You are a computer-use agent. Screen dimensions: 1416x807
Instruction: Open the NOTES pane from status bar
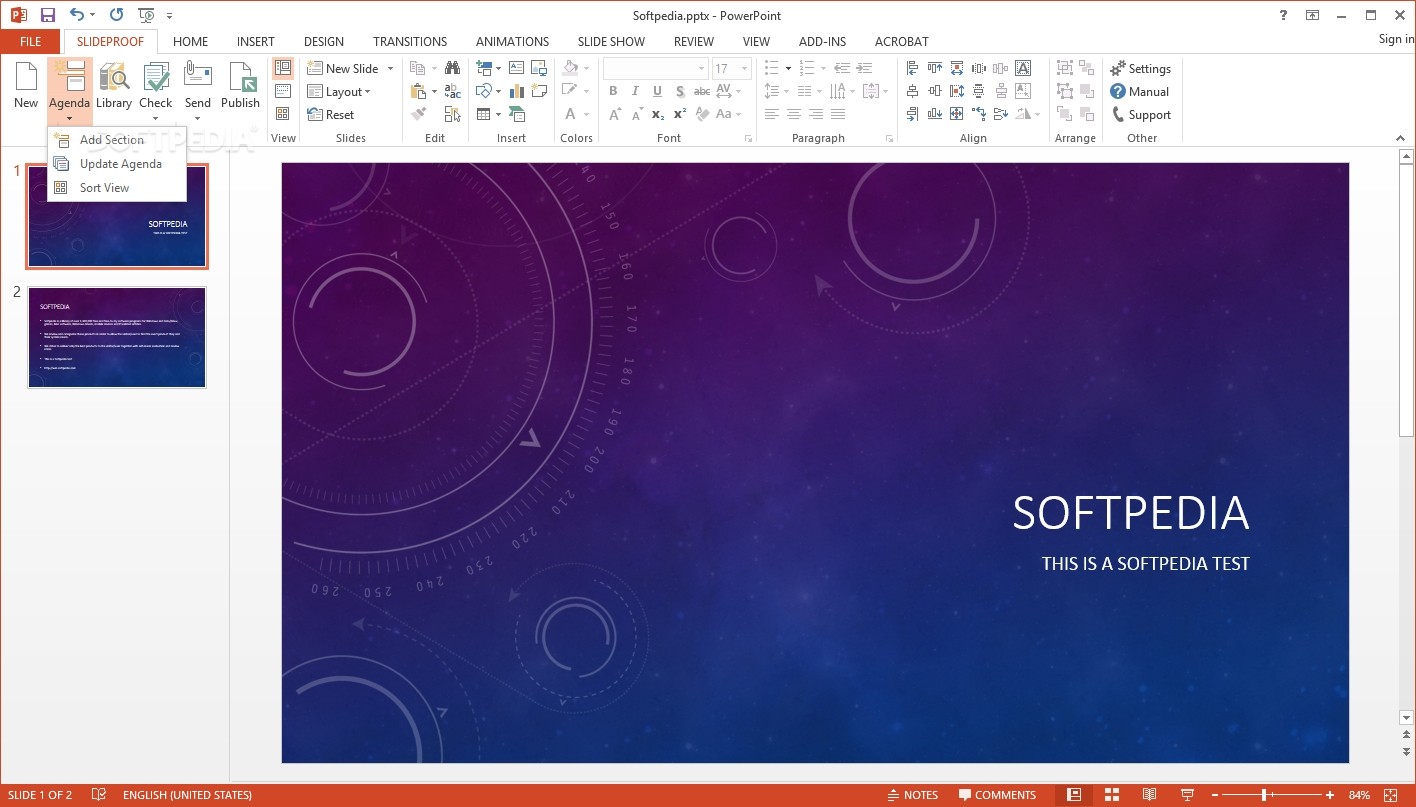[913, 795]
